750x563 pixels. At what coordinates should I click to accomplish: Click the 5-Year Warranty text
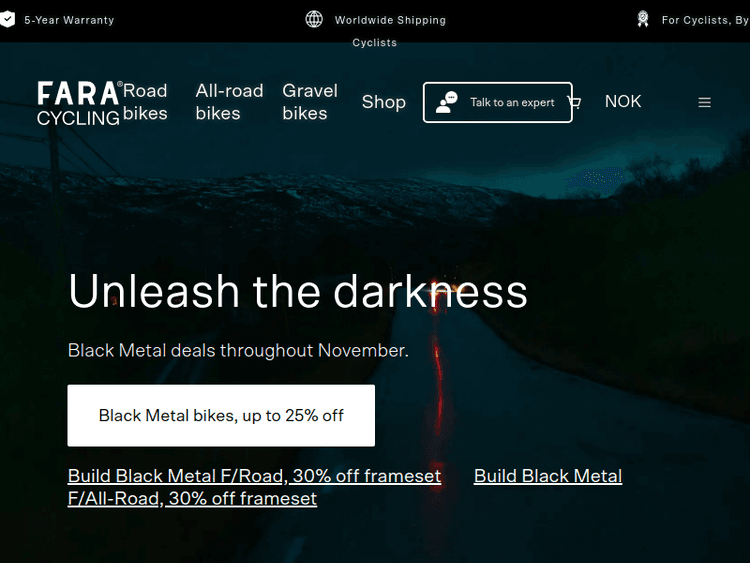(69, 20)
